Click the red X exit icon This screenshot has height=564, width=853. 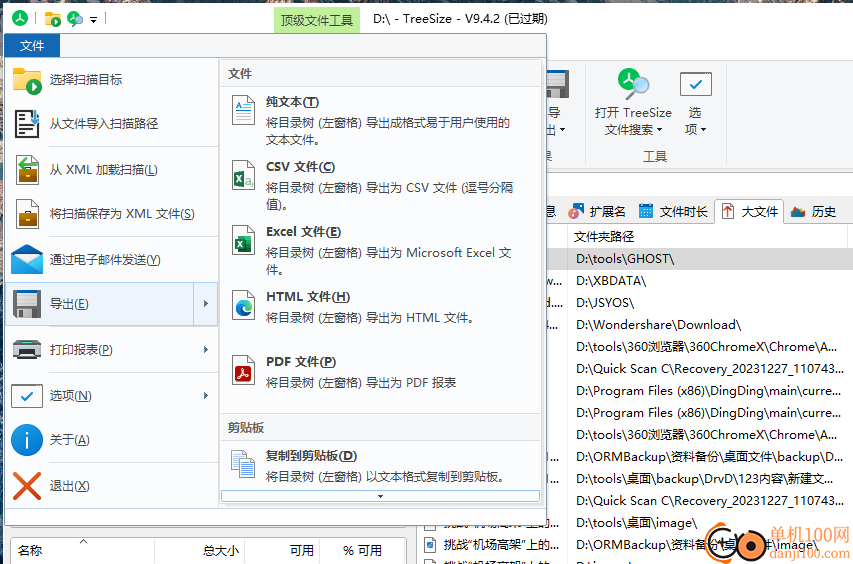click(27, 486)
